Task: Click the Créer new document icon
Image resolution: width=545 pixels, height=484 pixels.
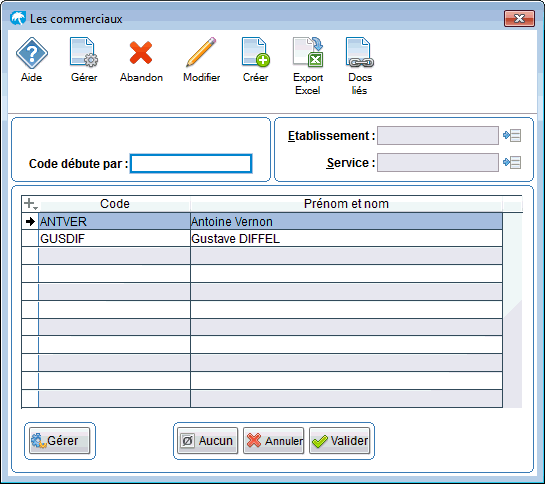Action: click(255, 52)
